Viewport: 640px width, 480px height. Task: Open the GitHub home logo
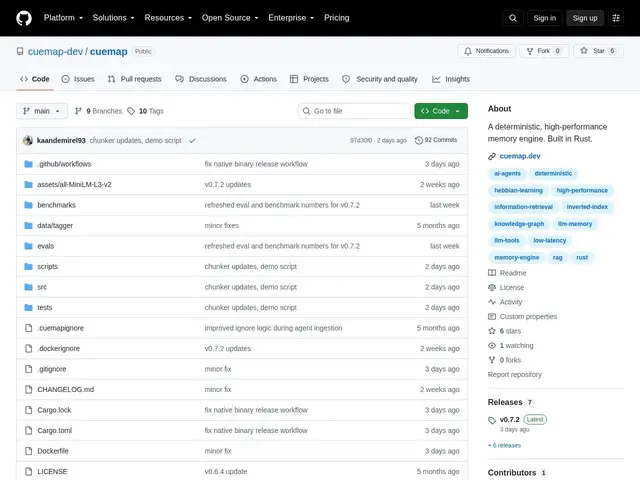[x=24, y=18]
